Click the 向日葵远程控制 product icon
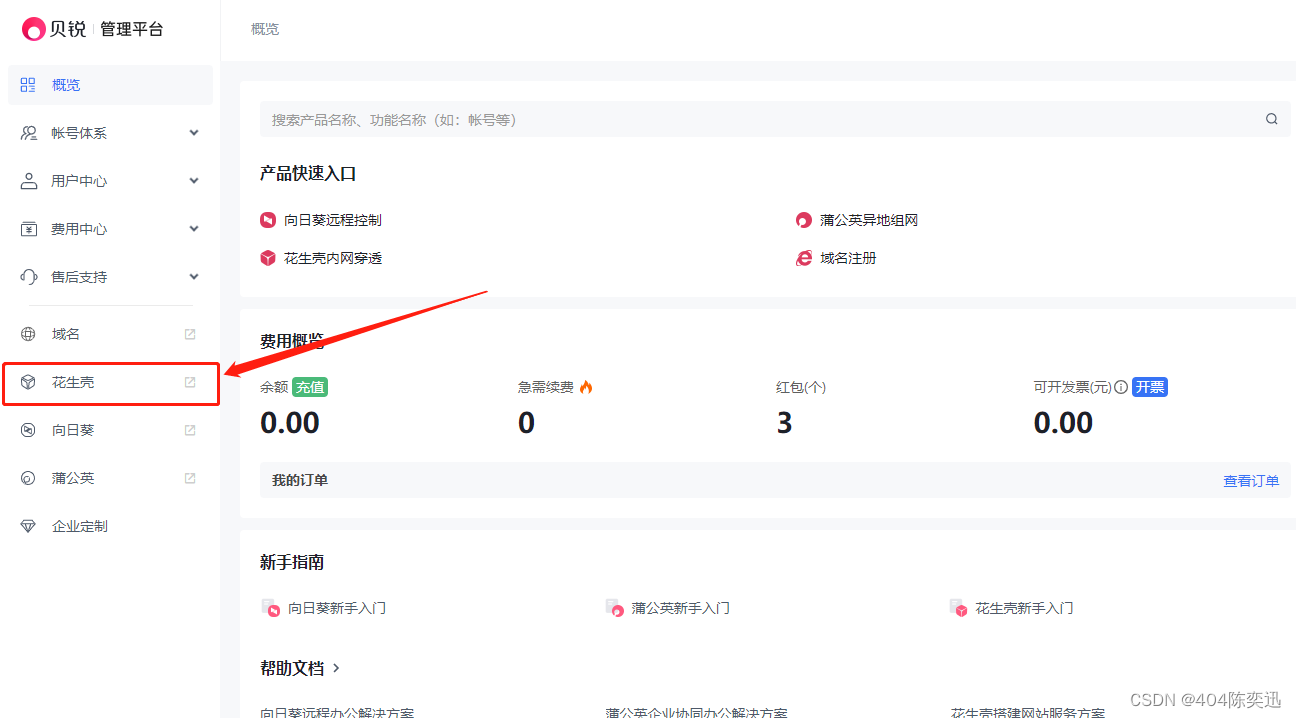Screen dimensions: 1296x718 click(268, 220)
